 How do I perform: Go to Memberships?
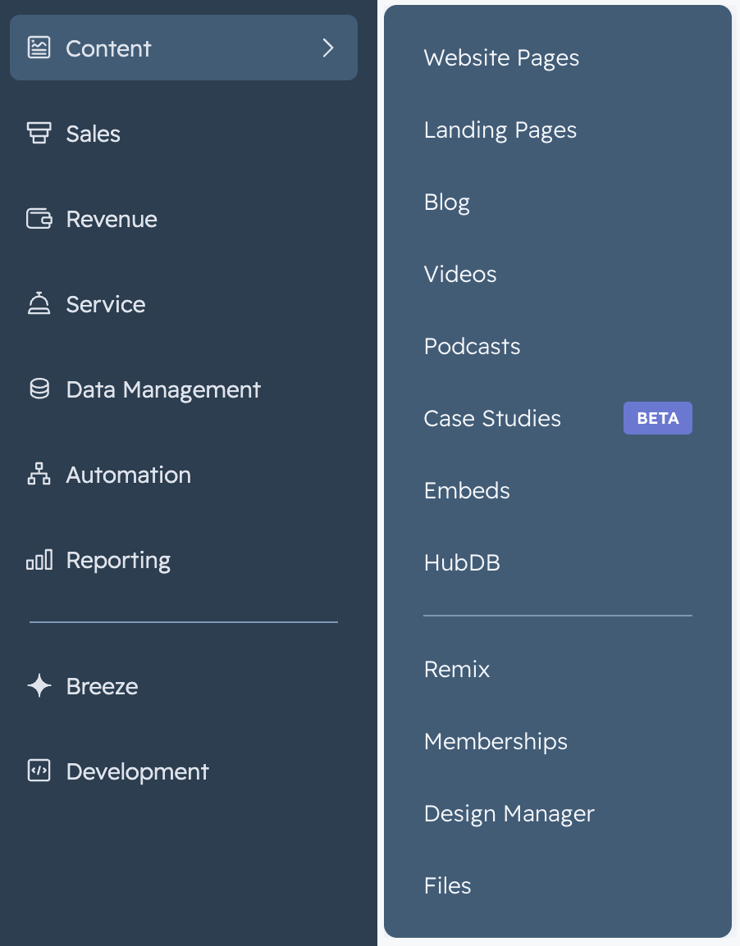click(x=496, y=741)
